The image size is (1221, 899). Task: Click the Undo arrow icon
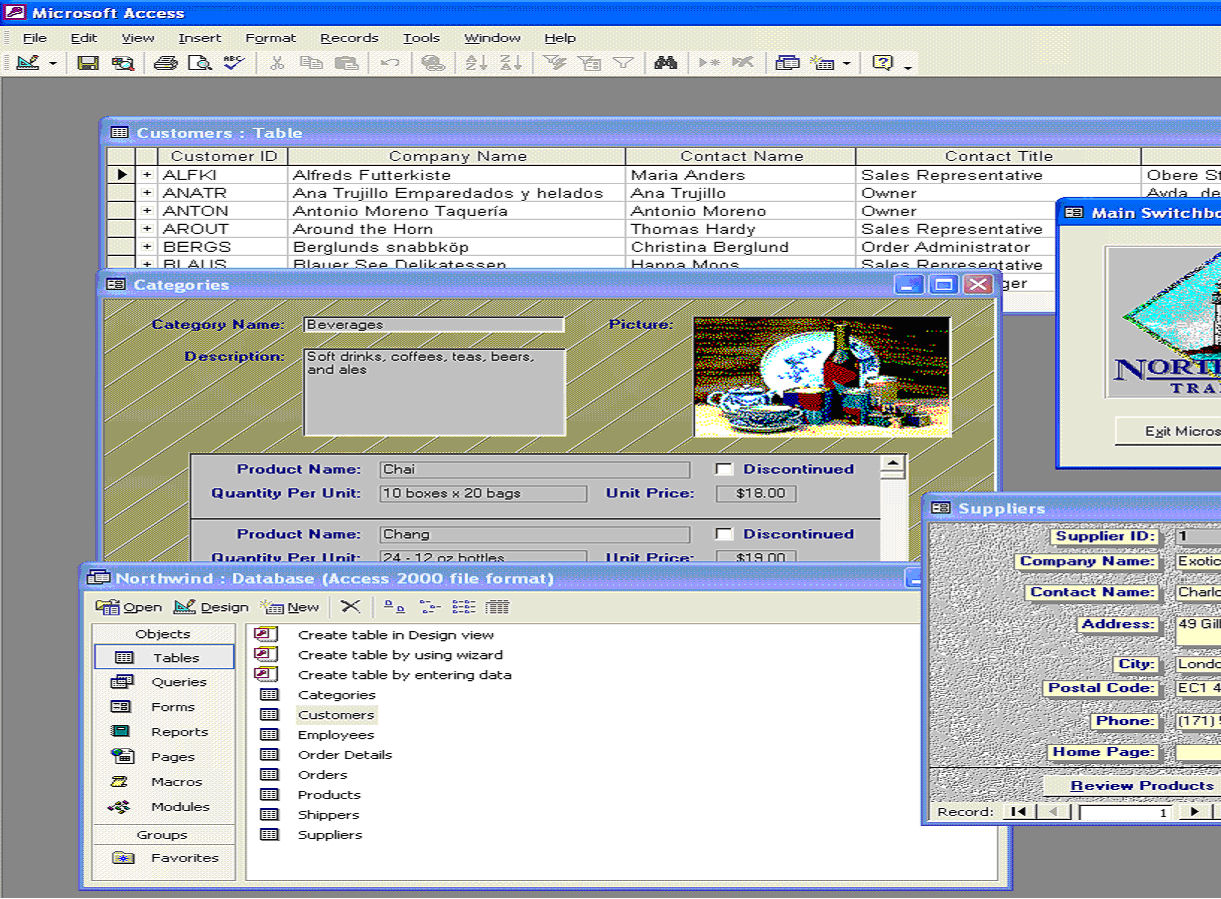click(390, 63)
